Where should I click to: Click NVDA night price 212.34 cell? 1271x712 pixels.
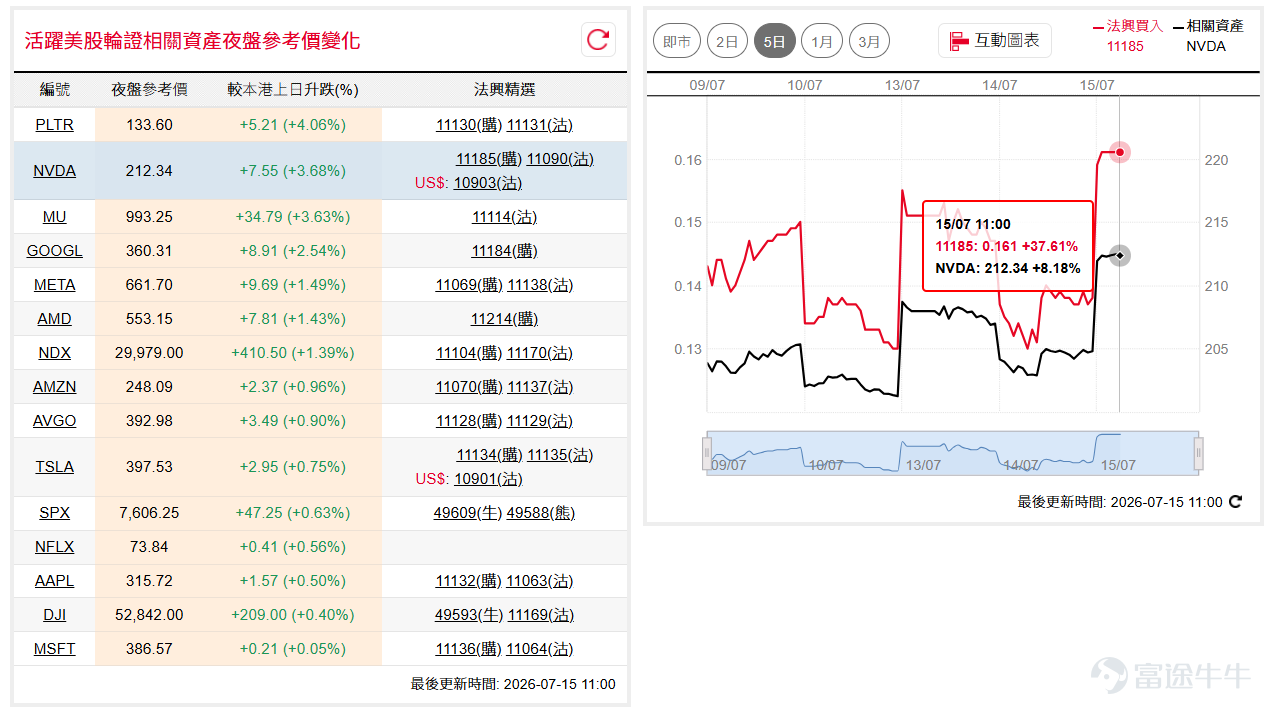[149, 171]
